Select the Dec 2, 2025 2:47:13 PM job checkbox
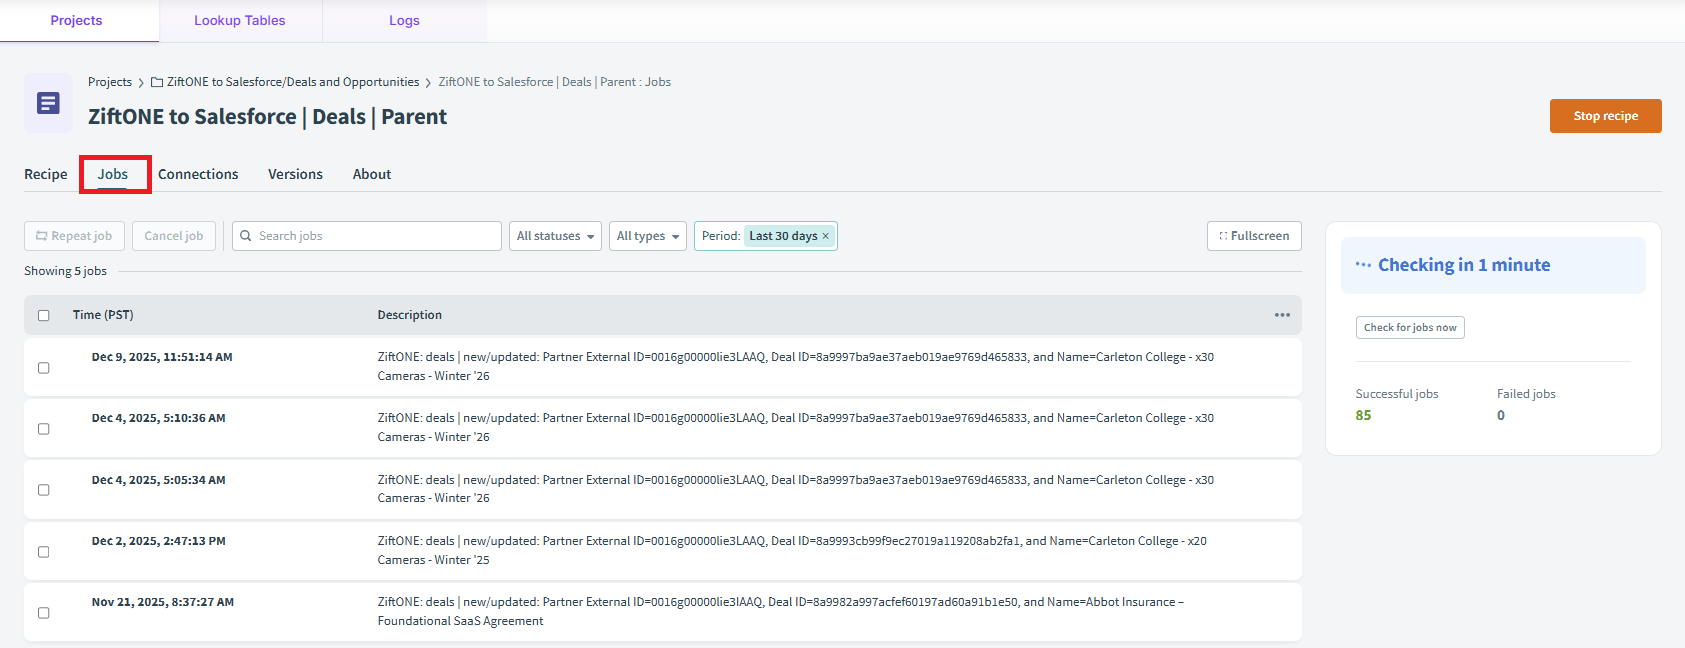This screenshot has width=1685, height=648. (43, 551)
